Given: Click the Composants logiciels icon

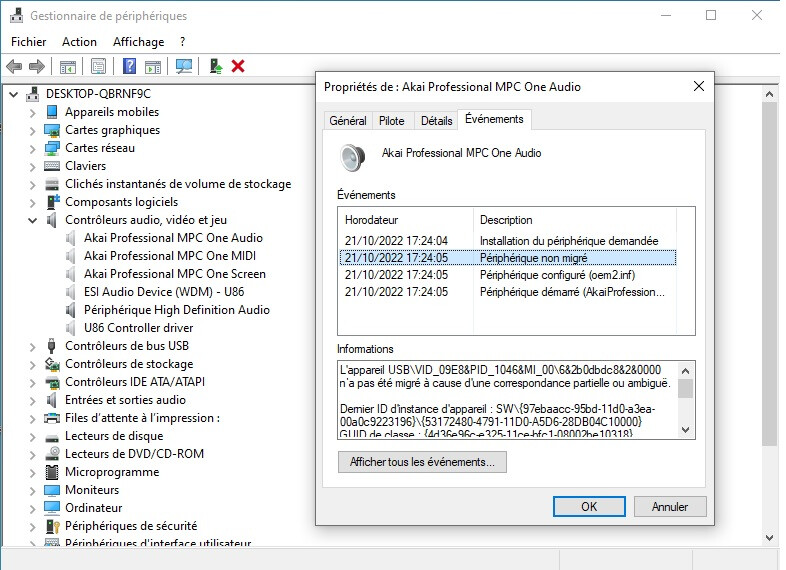Looking at the screenshot, I should 53,202.
